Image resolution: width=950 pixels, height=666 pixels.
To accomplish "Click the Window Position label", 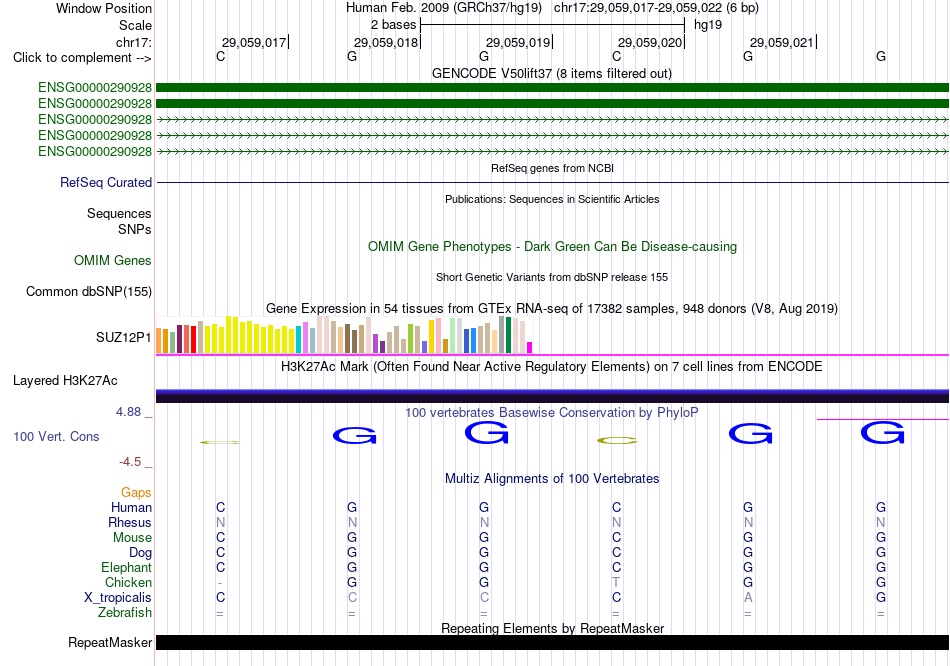I will coord(104,8).
